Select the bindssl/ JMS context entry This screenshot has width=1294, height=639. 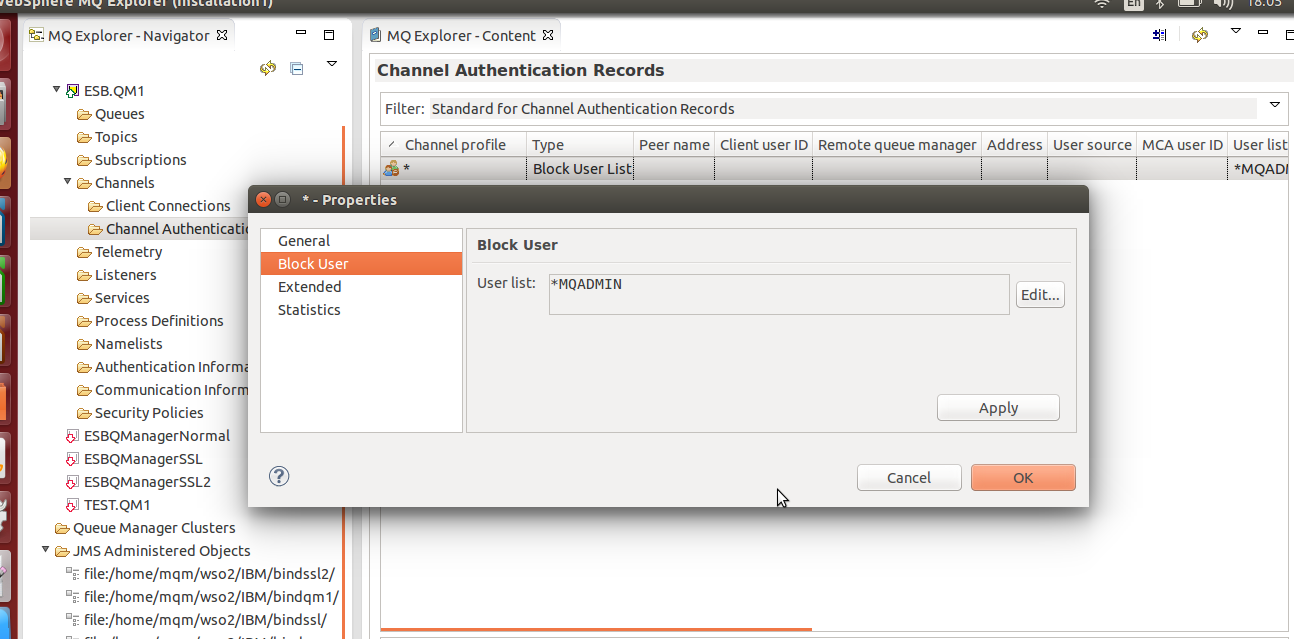[205, 620]
